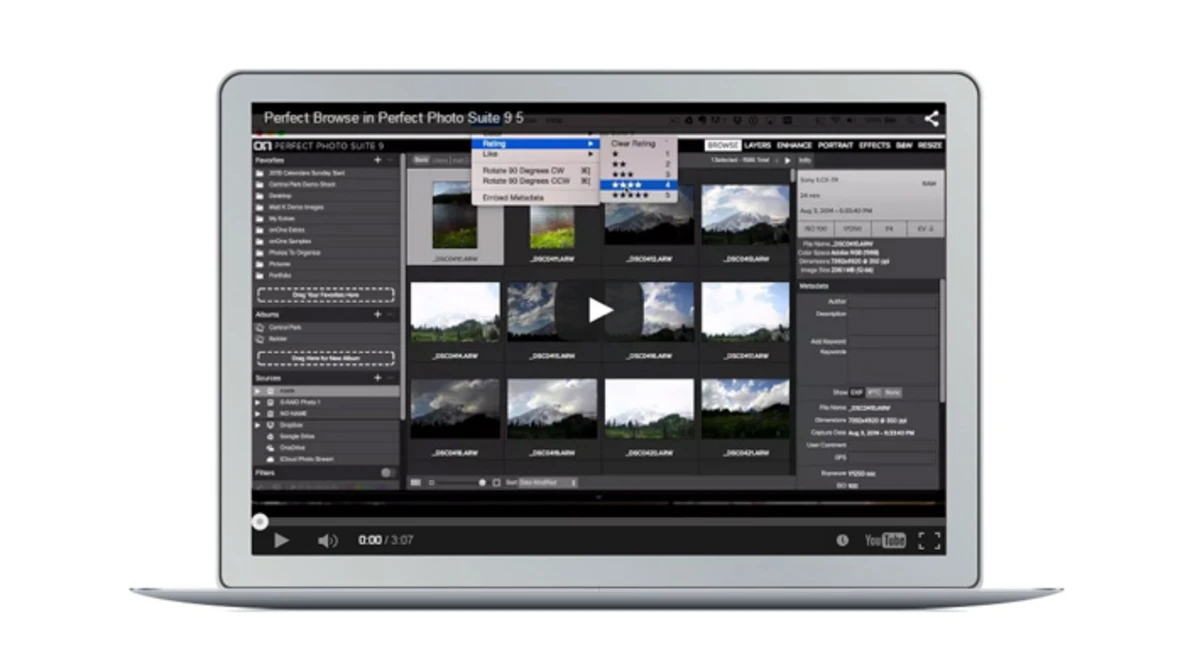The image size is (1185, 670).
Task: Open the Matt K Demo Images folder
Action: pos(295,207)
